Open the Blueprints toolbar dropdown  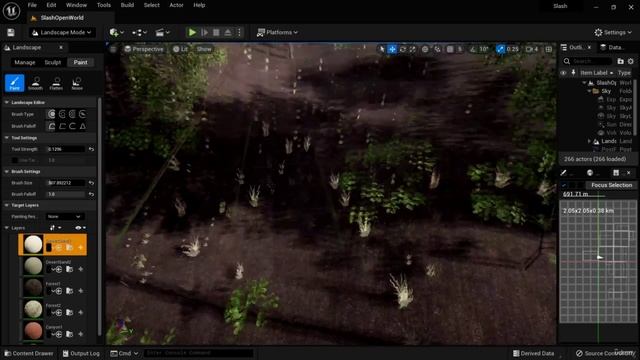[139, 32]
